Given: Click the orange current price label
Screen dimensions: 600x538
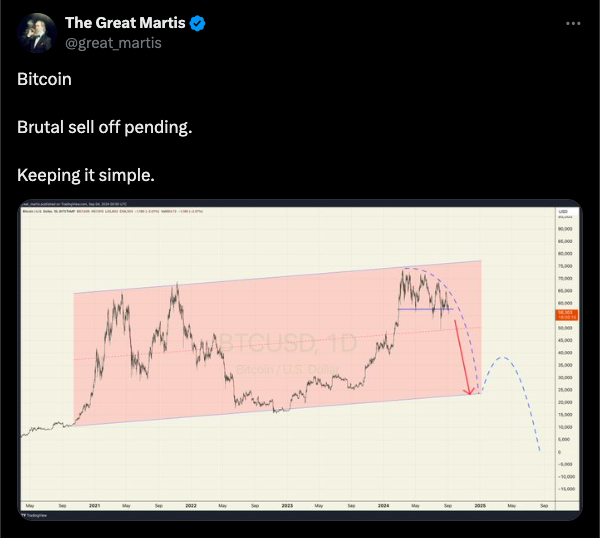Looking at the screenshot, I should [566, 315].
